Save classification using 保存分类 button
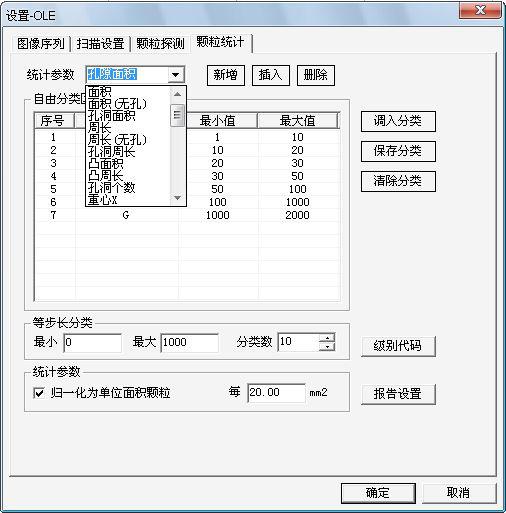 [398, 151]
